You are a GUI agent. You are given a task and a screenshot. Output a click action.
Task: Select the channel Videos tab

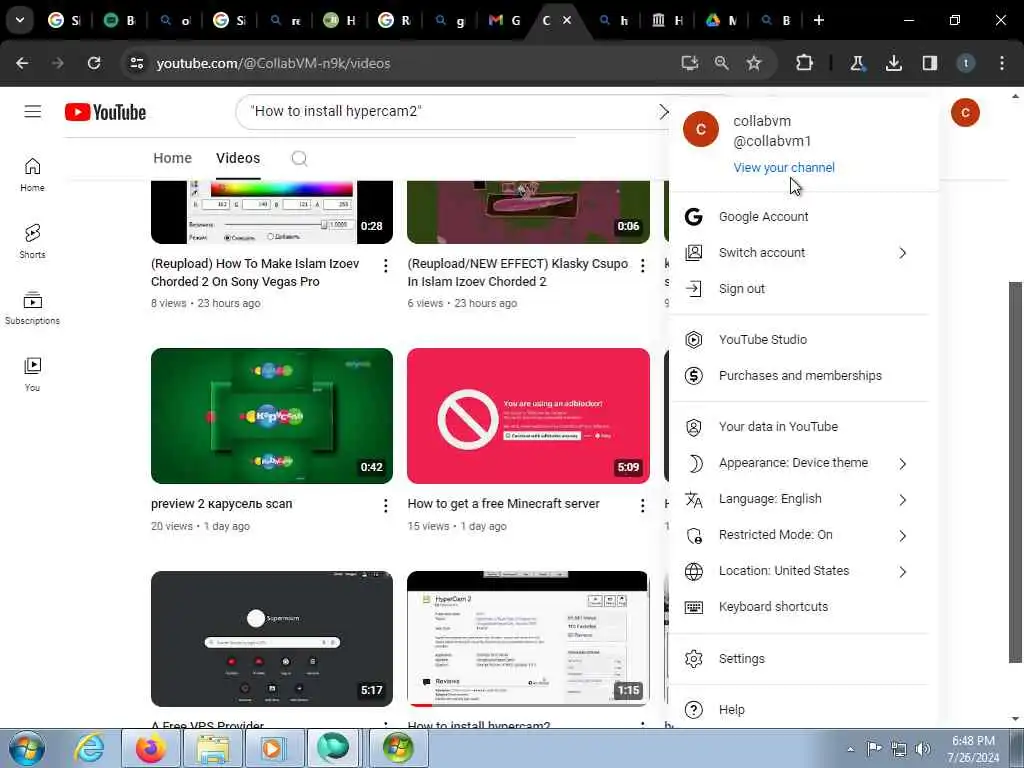238,158
